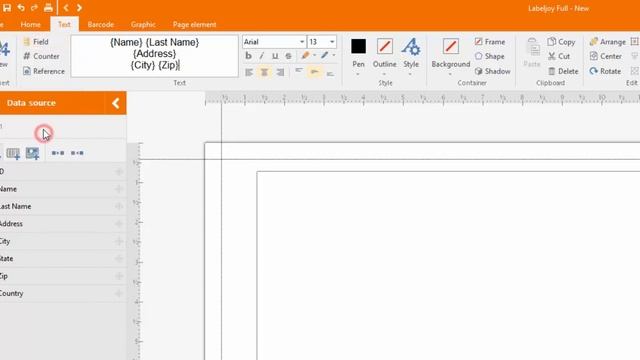Insert a Field into the text
This screenshot has height=360, width=640.
point(36,42)
